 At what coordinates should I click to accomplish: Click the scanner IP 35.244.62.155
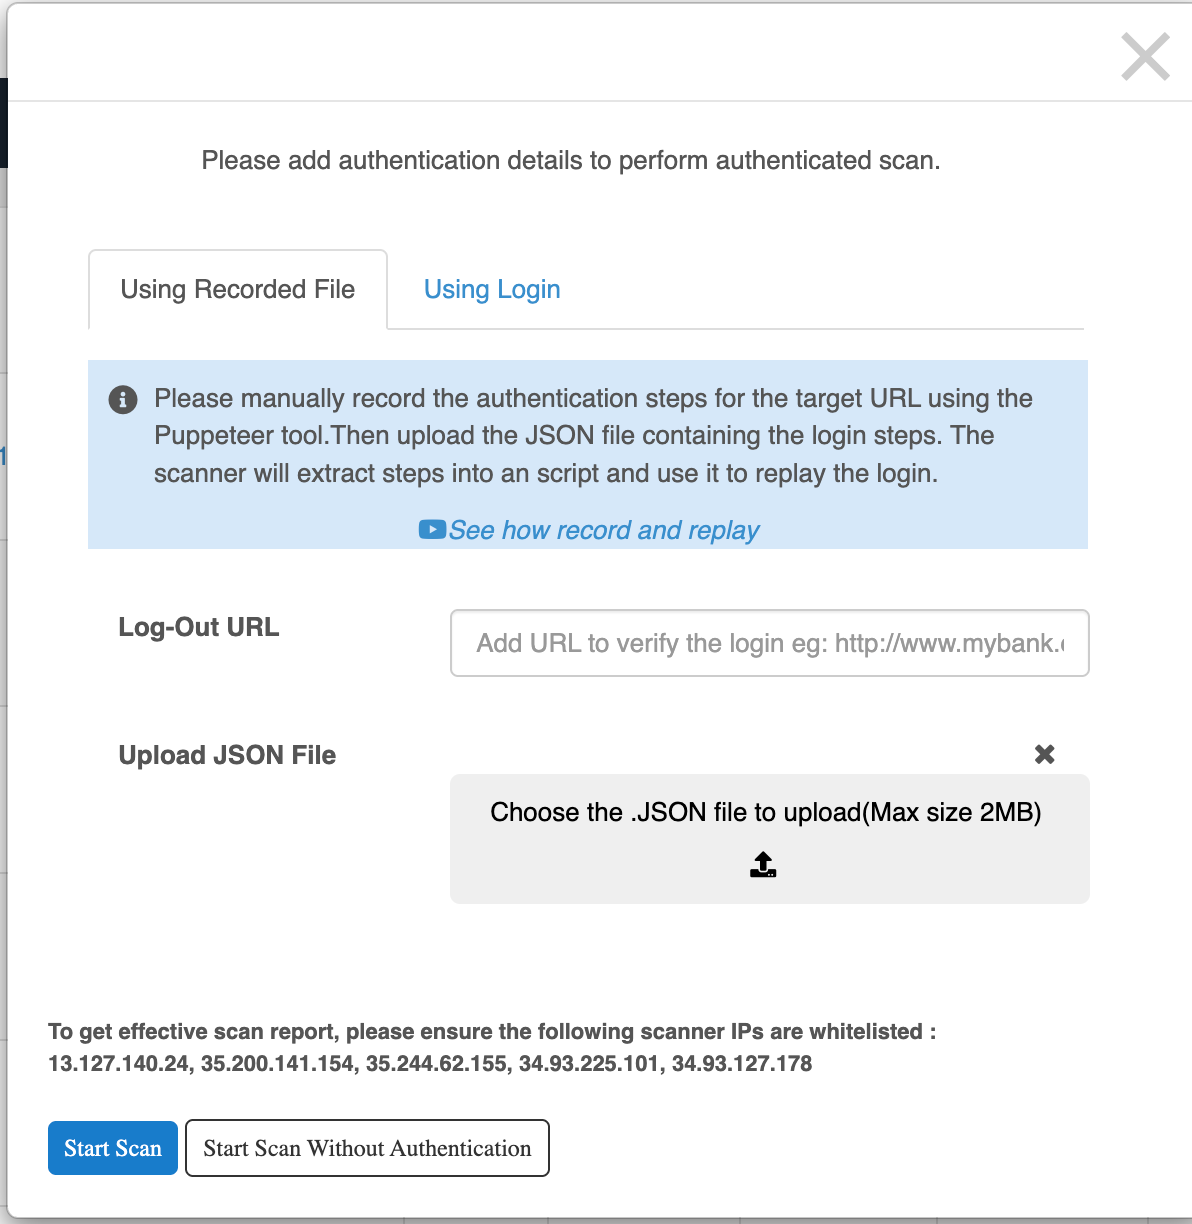436,1064
